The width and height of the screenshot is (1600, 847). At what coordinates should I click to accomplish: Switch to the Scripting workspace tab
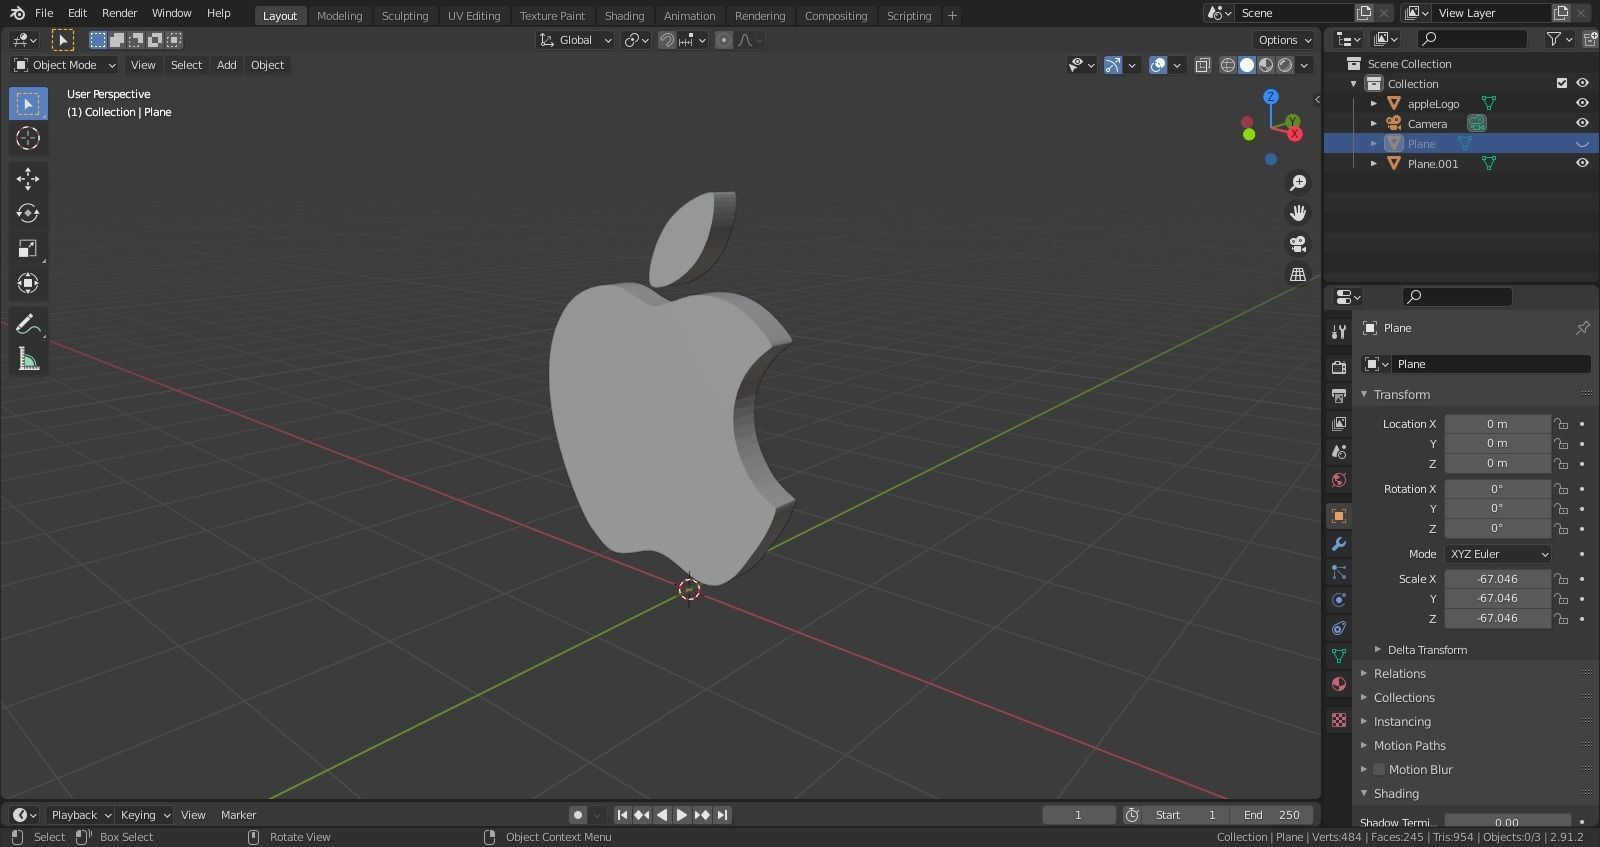point(909,16)
